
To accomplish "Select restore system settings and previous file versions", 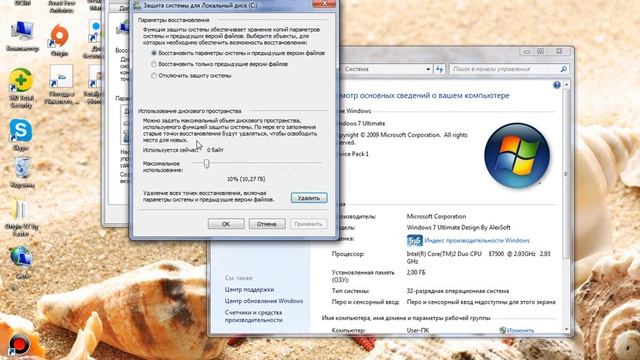I will point(154,53).
